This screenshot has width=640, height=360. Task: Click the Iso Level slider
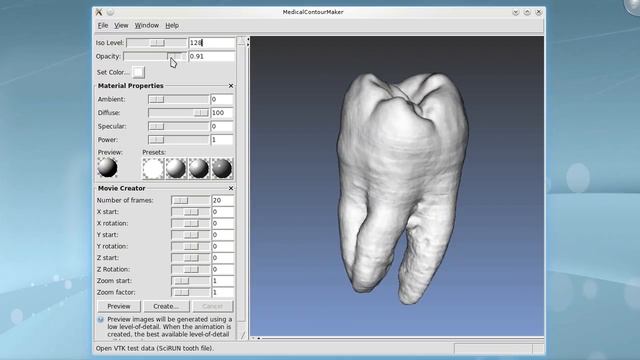(x=156, y=42)
